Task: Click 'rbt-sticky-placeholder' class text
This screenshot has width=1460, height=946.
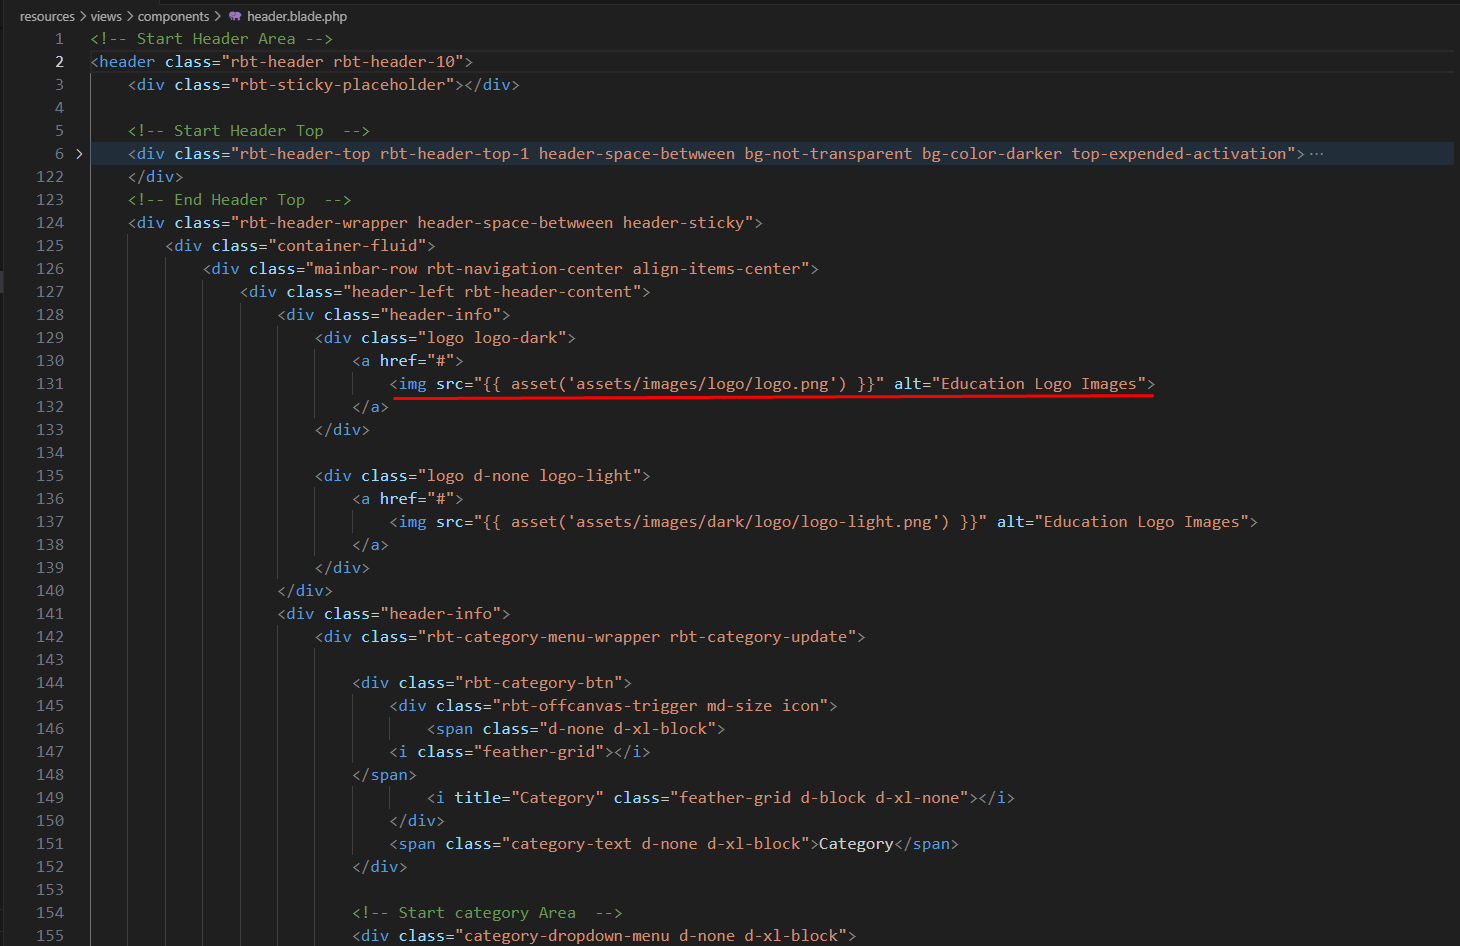Action: click(343, 85)
